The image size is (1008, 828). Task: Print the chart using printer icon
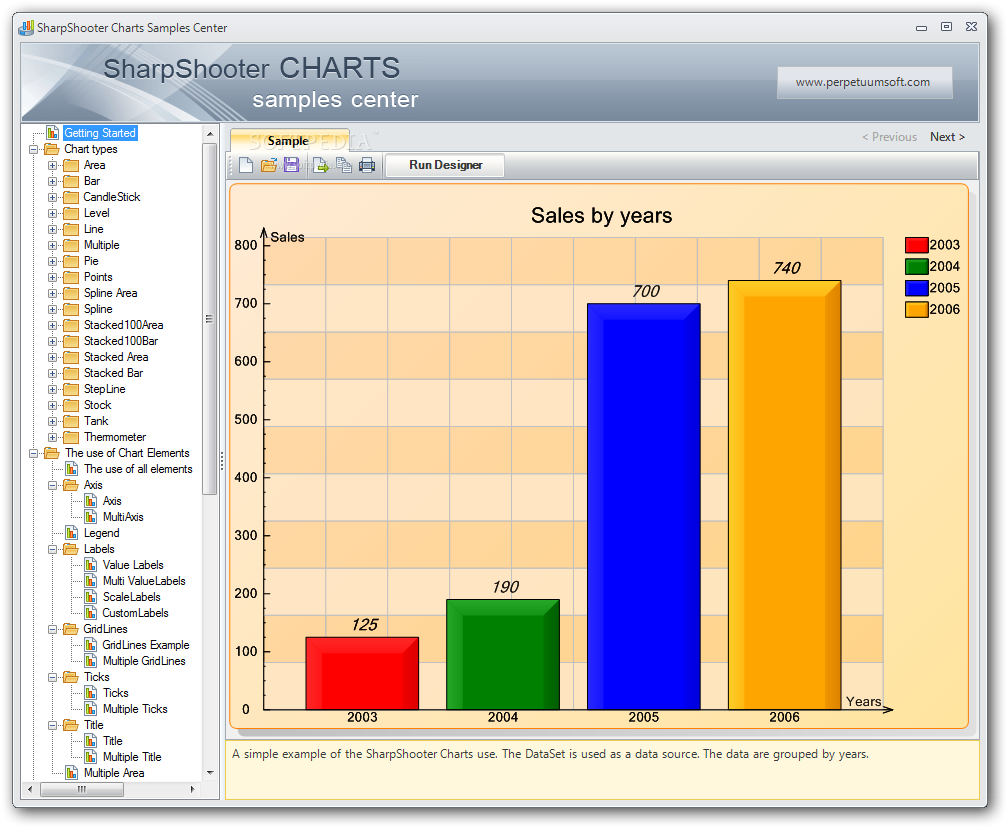click(x=367, y=165)
